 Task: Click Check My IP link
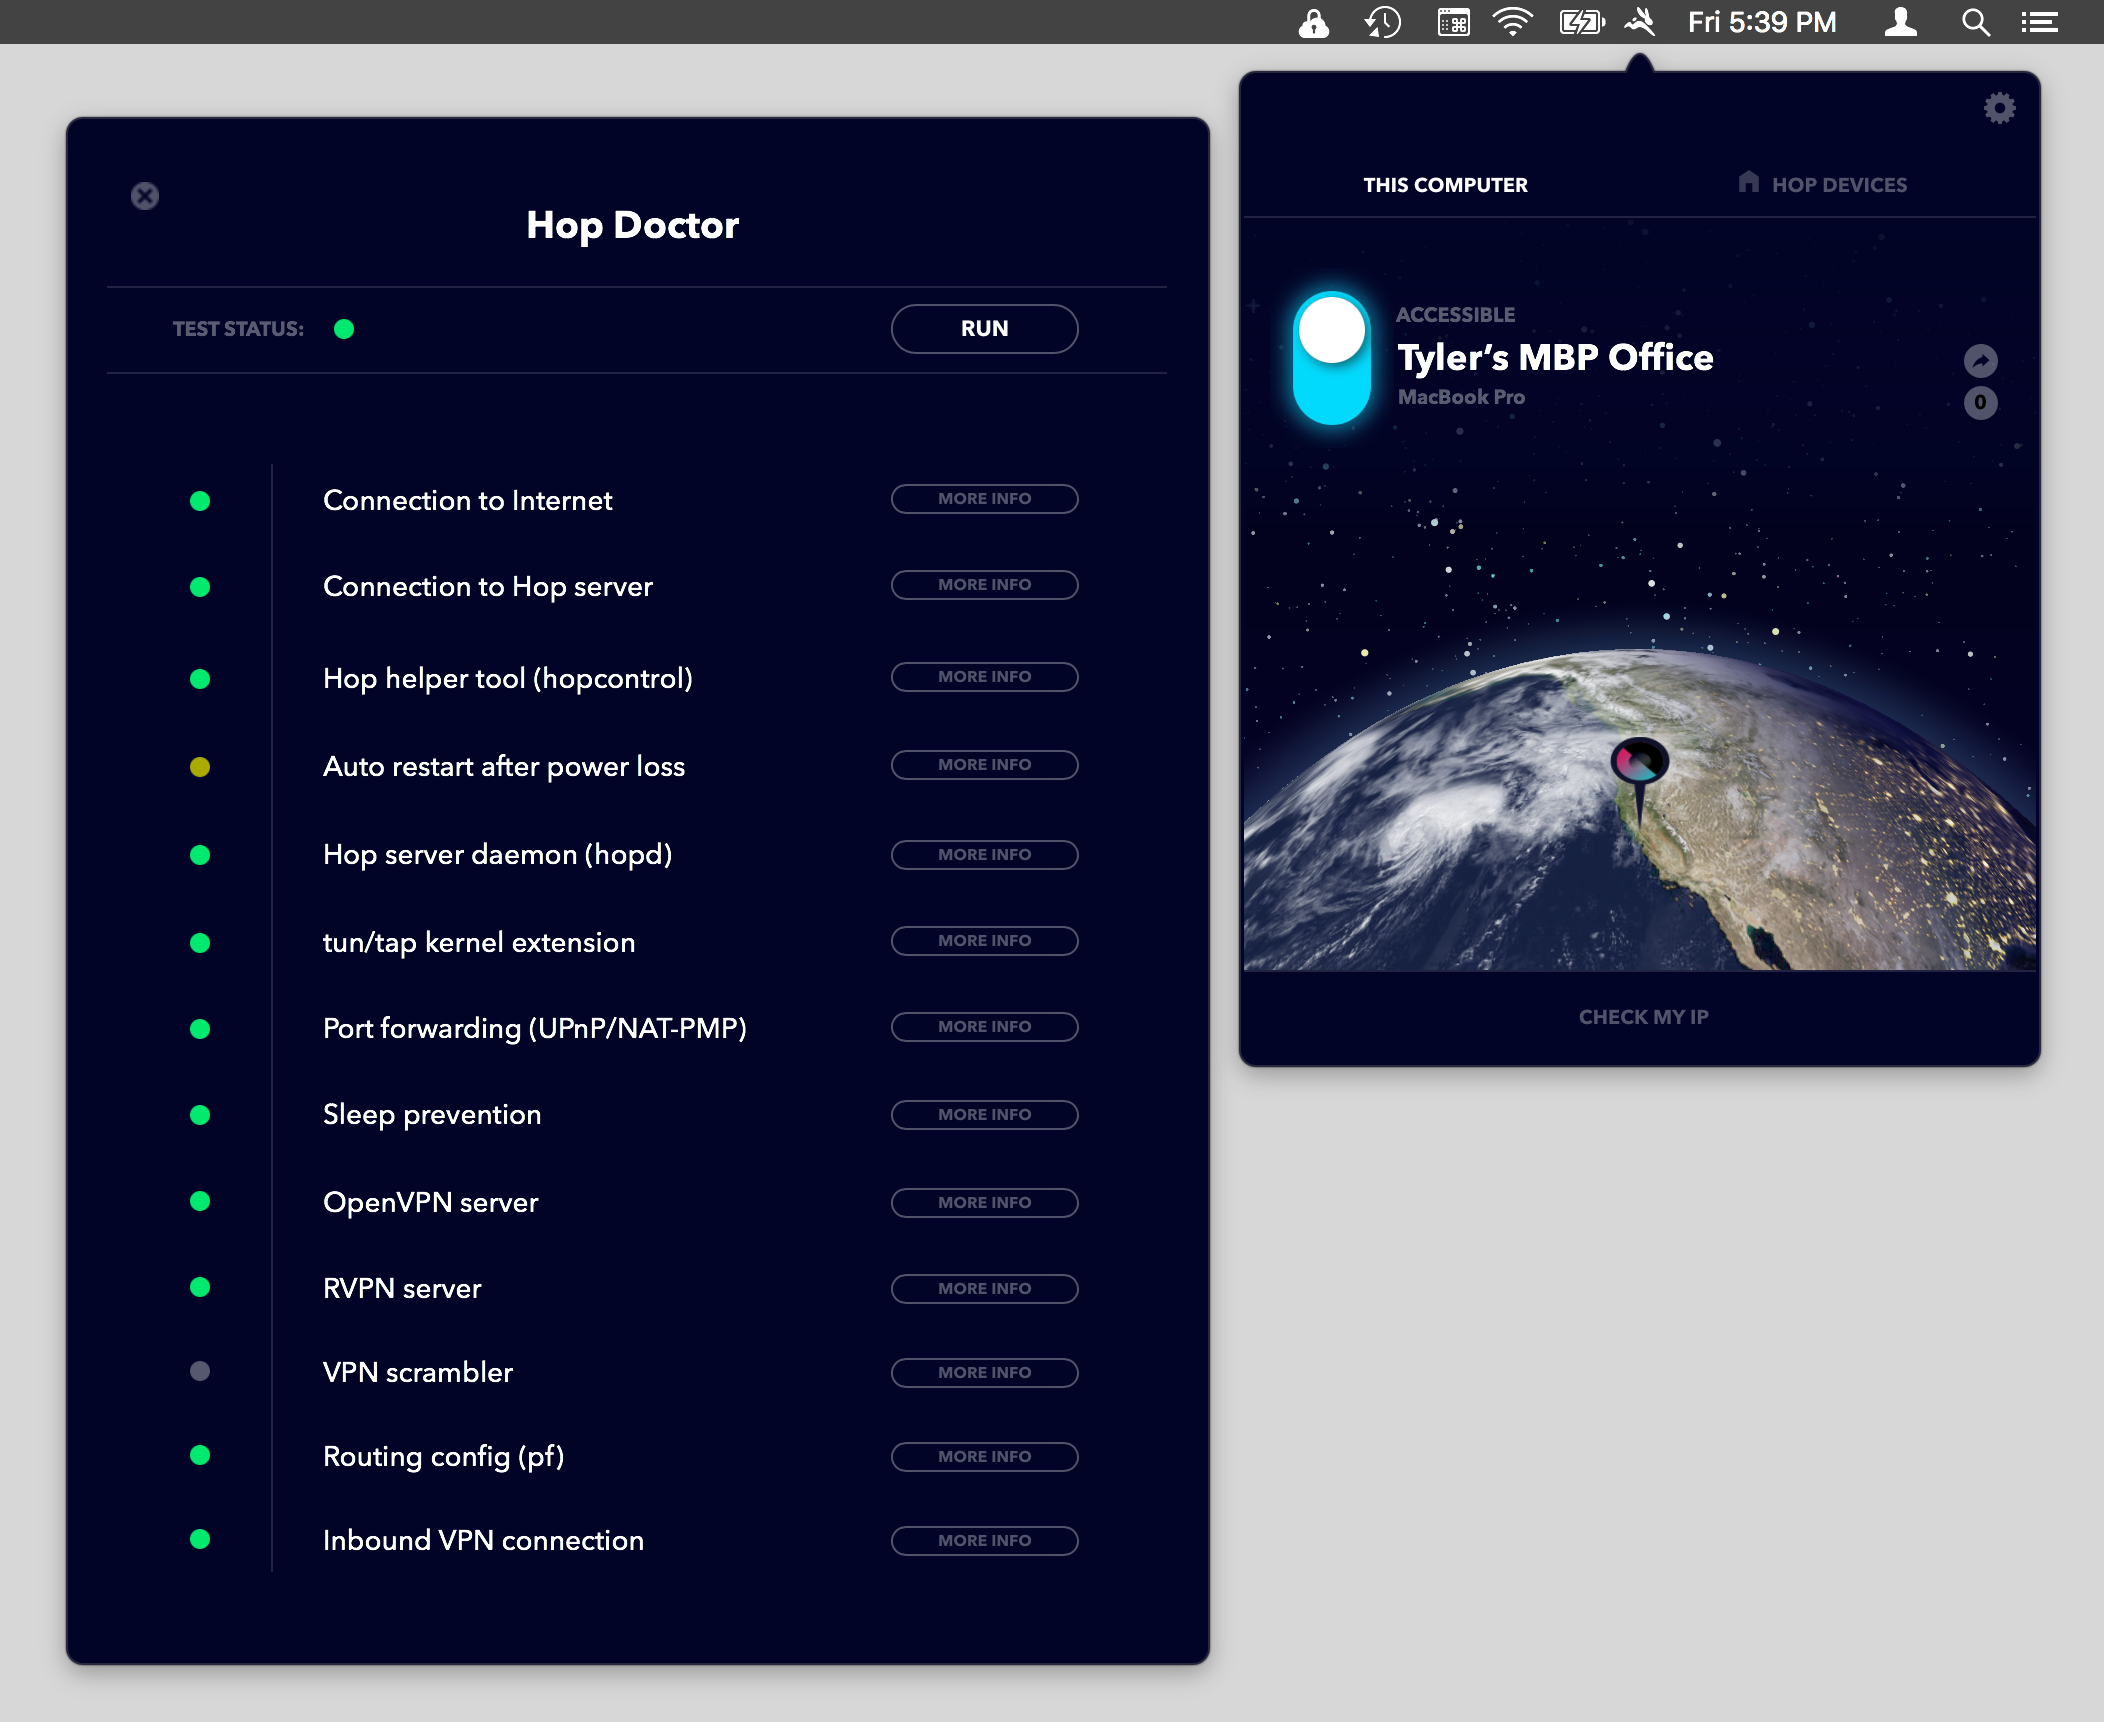coord(1643,1017)
